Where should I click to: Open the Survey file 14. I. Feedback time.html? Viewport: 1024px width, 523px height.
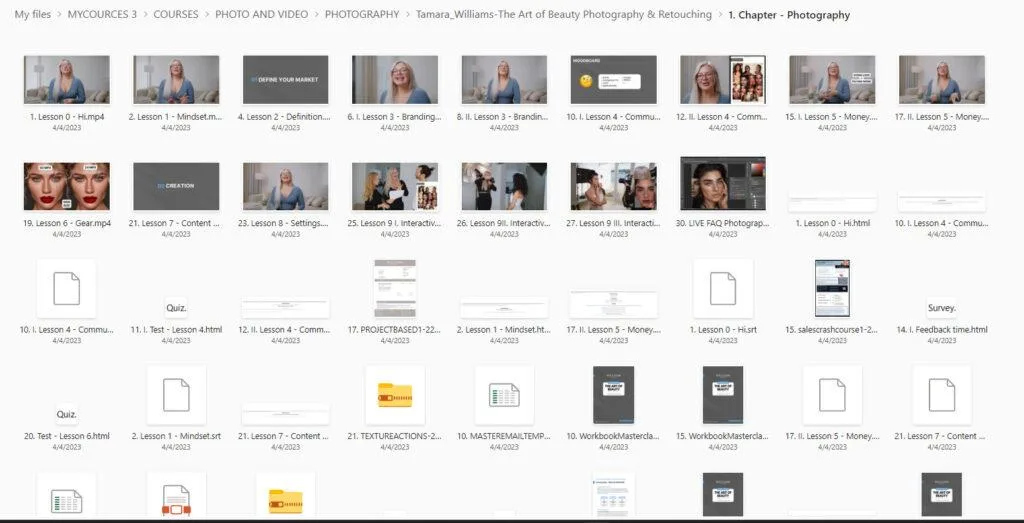click(x=941, y=308)
